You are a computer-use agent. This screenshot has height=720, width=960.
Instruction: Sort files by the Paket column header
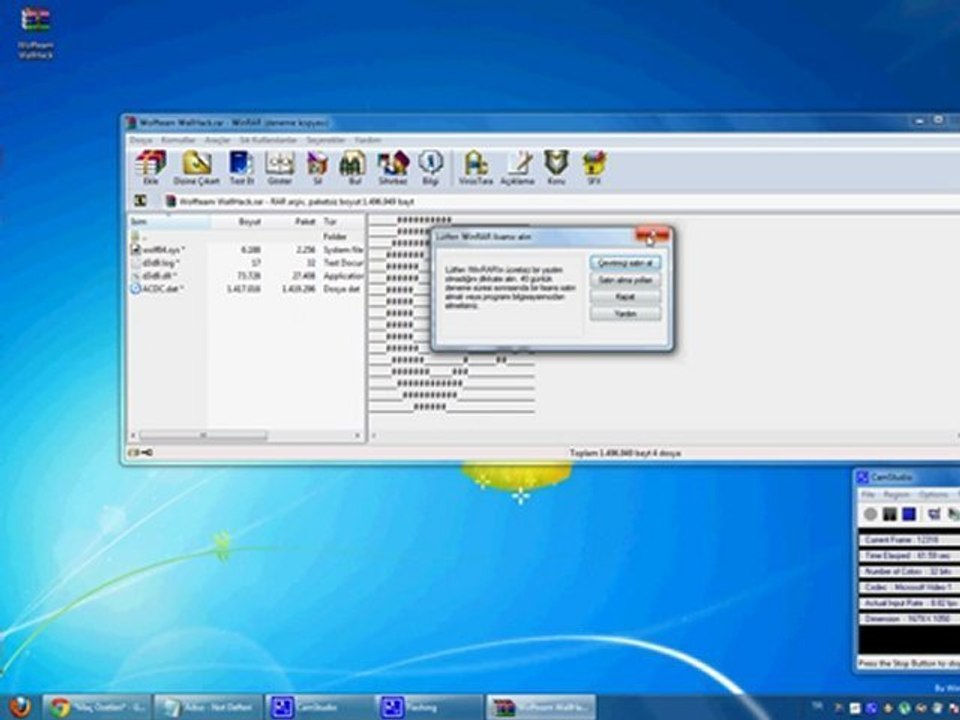[x=291, y=221]
